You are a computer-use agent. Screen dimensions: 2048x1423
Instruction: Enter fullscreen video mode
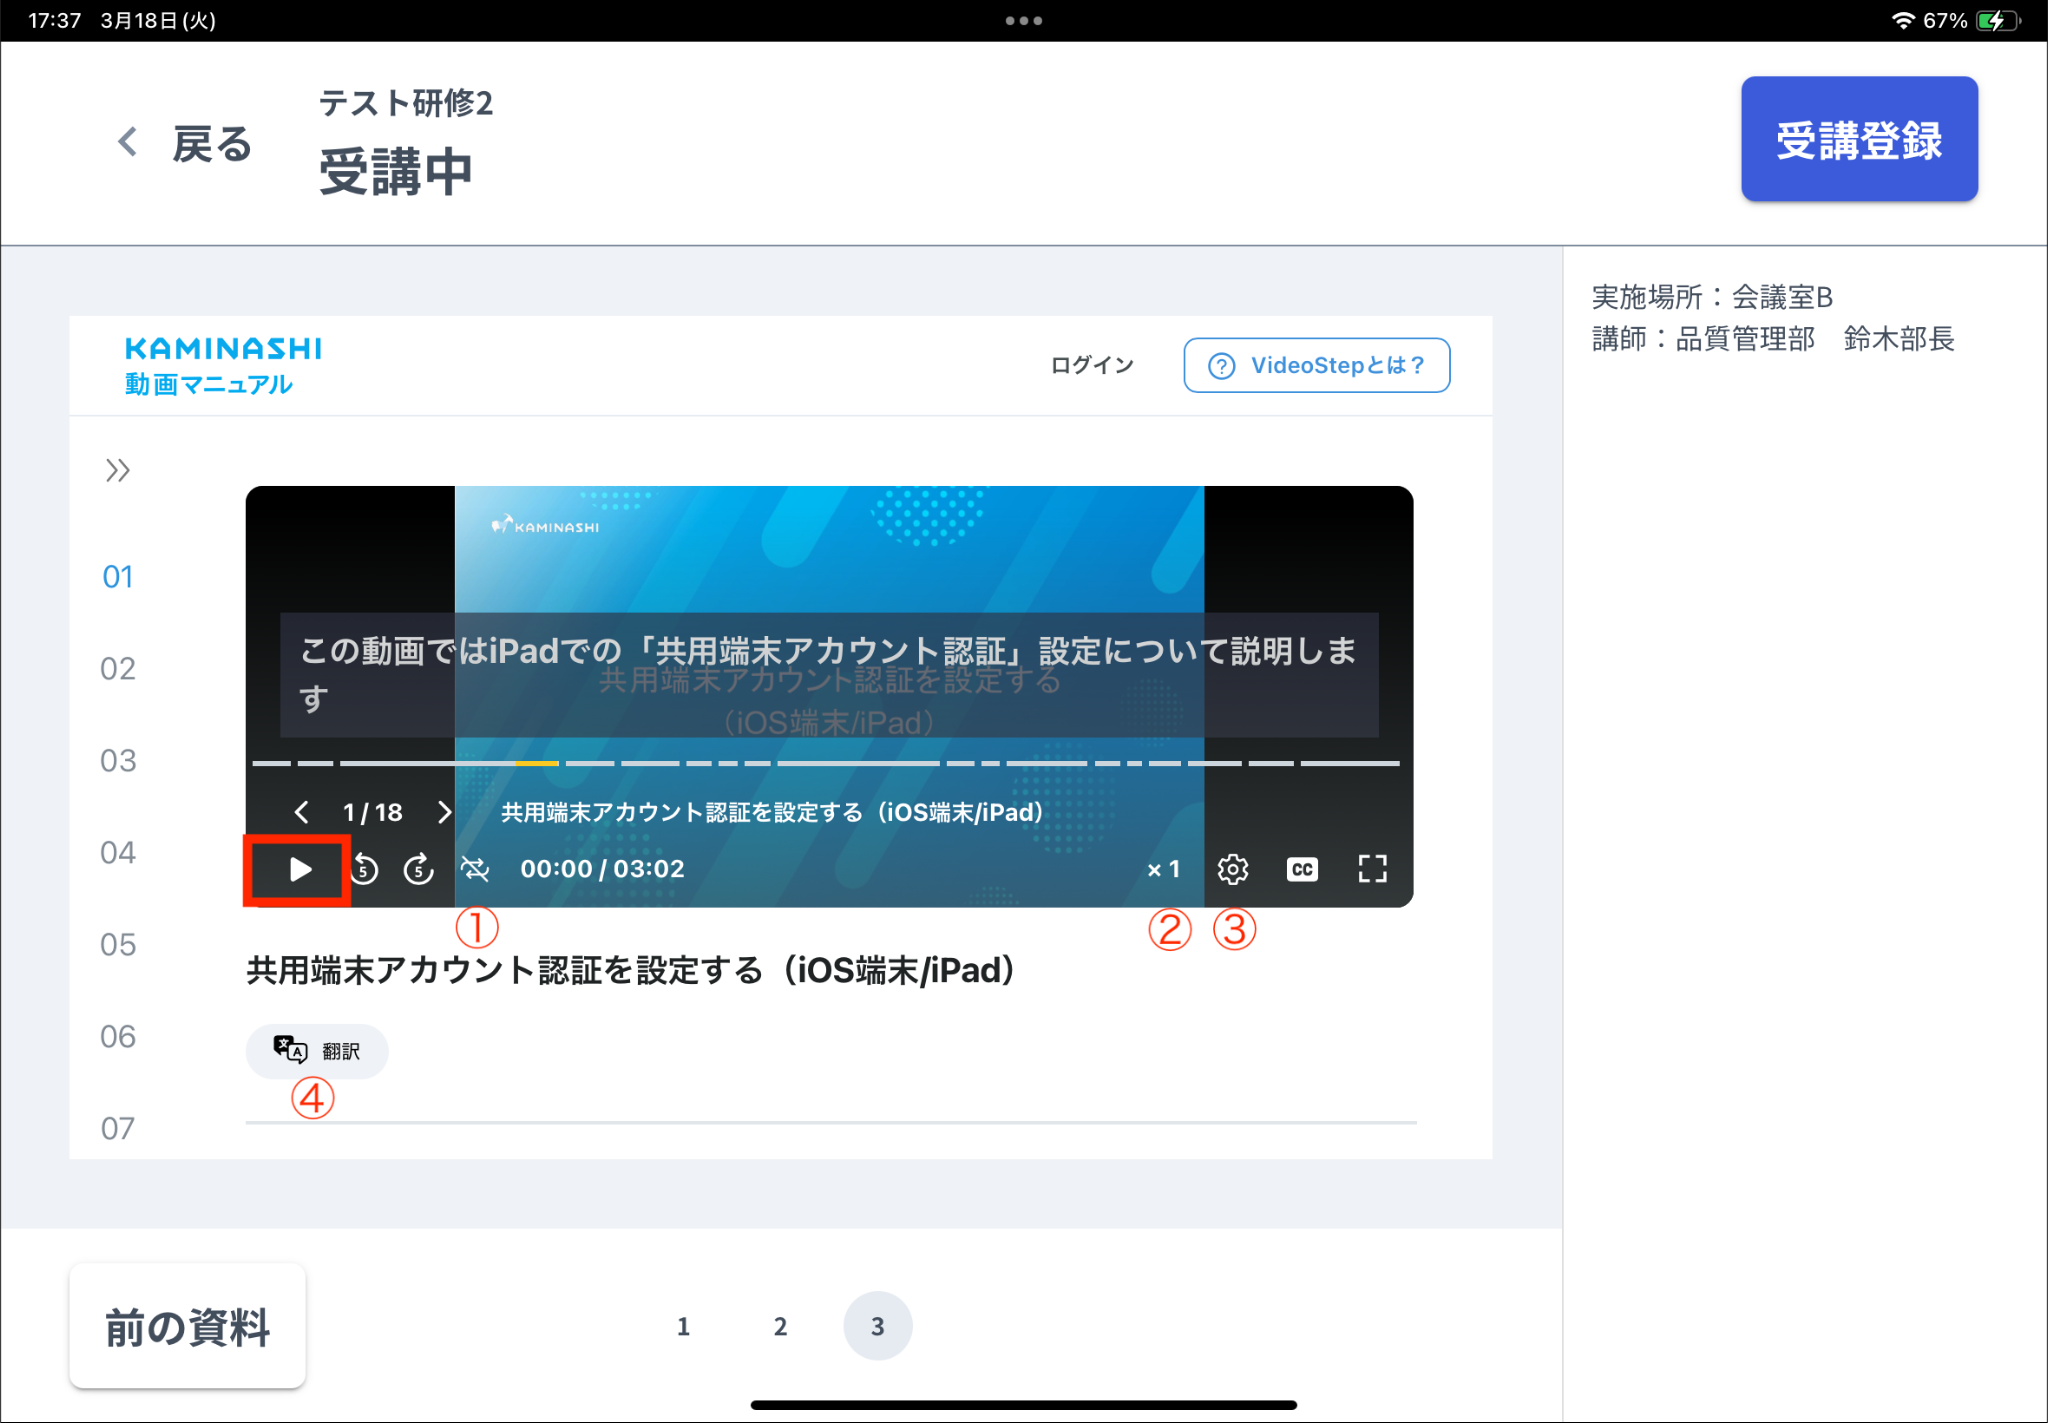pyautogui.click(x=1373, y=869)
